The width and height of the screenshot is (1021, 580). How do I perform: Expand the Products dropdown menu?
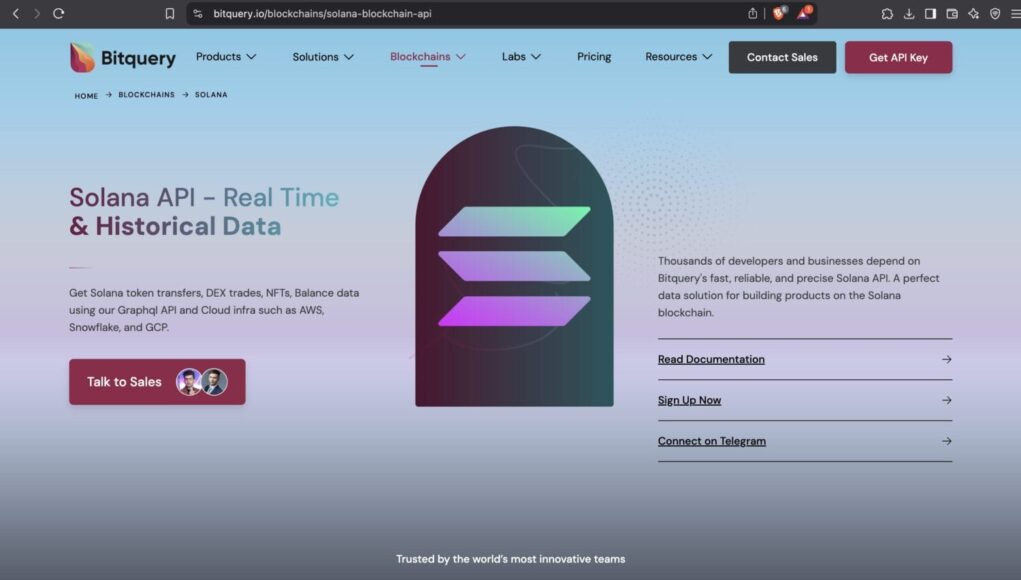[226, 57]
